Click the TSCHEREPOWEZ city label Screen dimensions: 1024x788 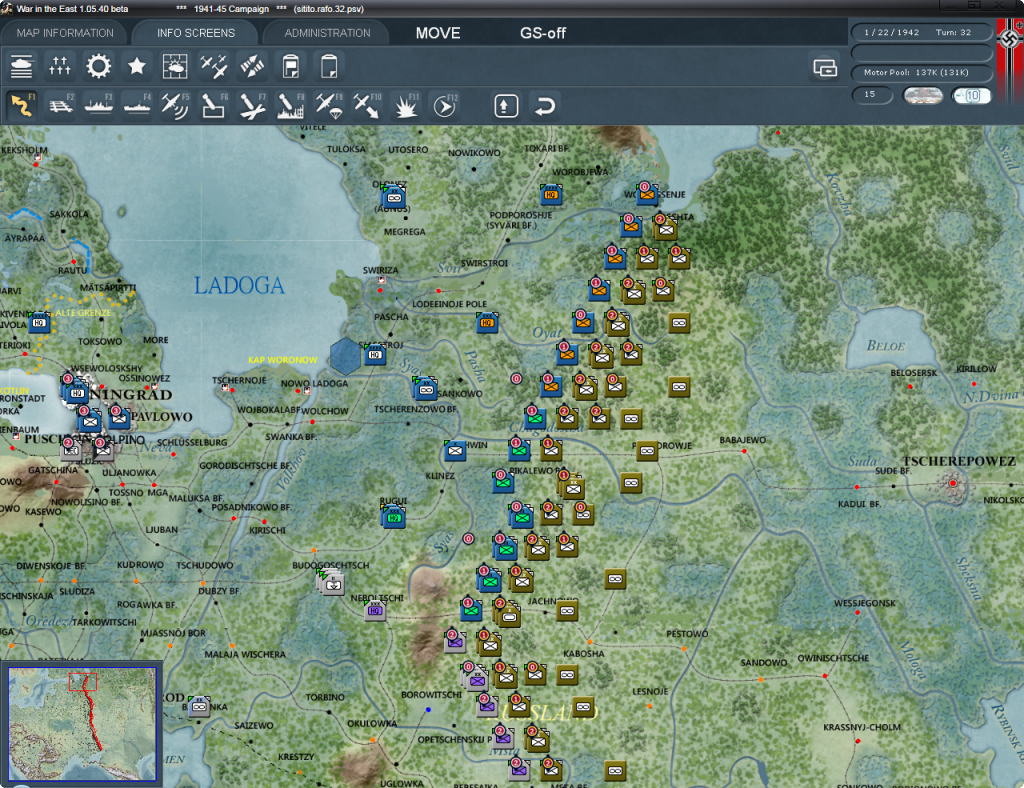[x=959, y=461]
